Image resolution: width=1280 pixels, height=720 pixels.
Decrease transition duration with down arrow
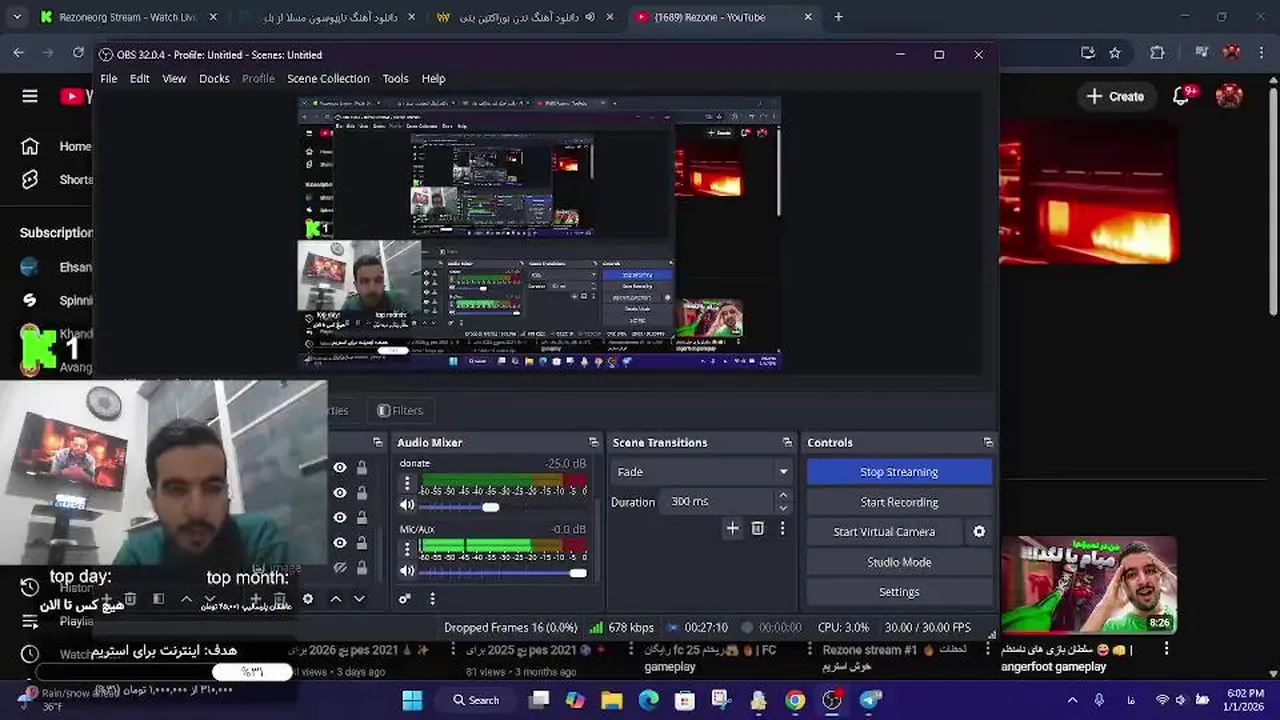[783, 507]
